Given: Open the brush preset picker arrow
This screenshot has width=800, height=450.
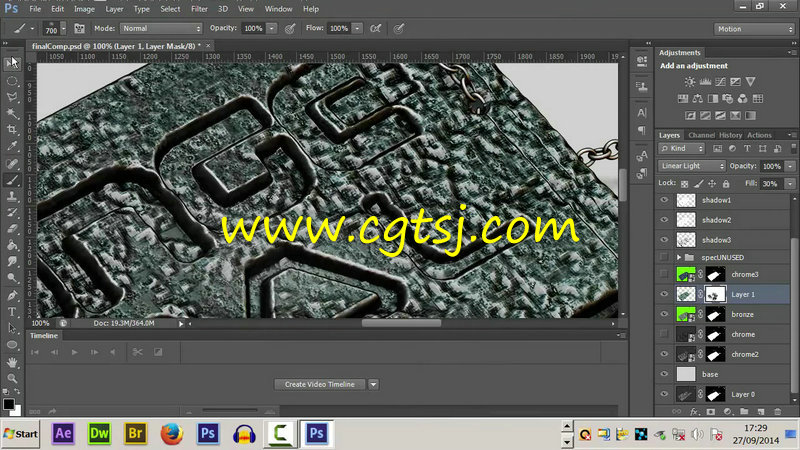Looking at the screenshot, I should tap(63, 29).
